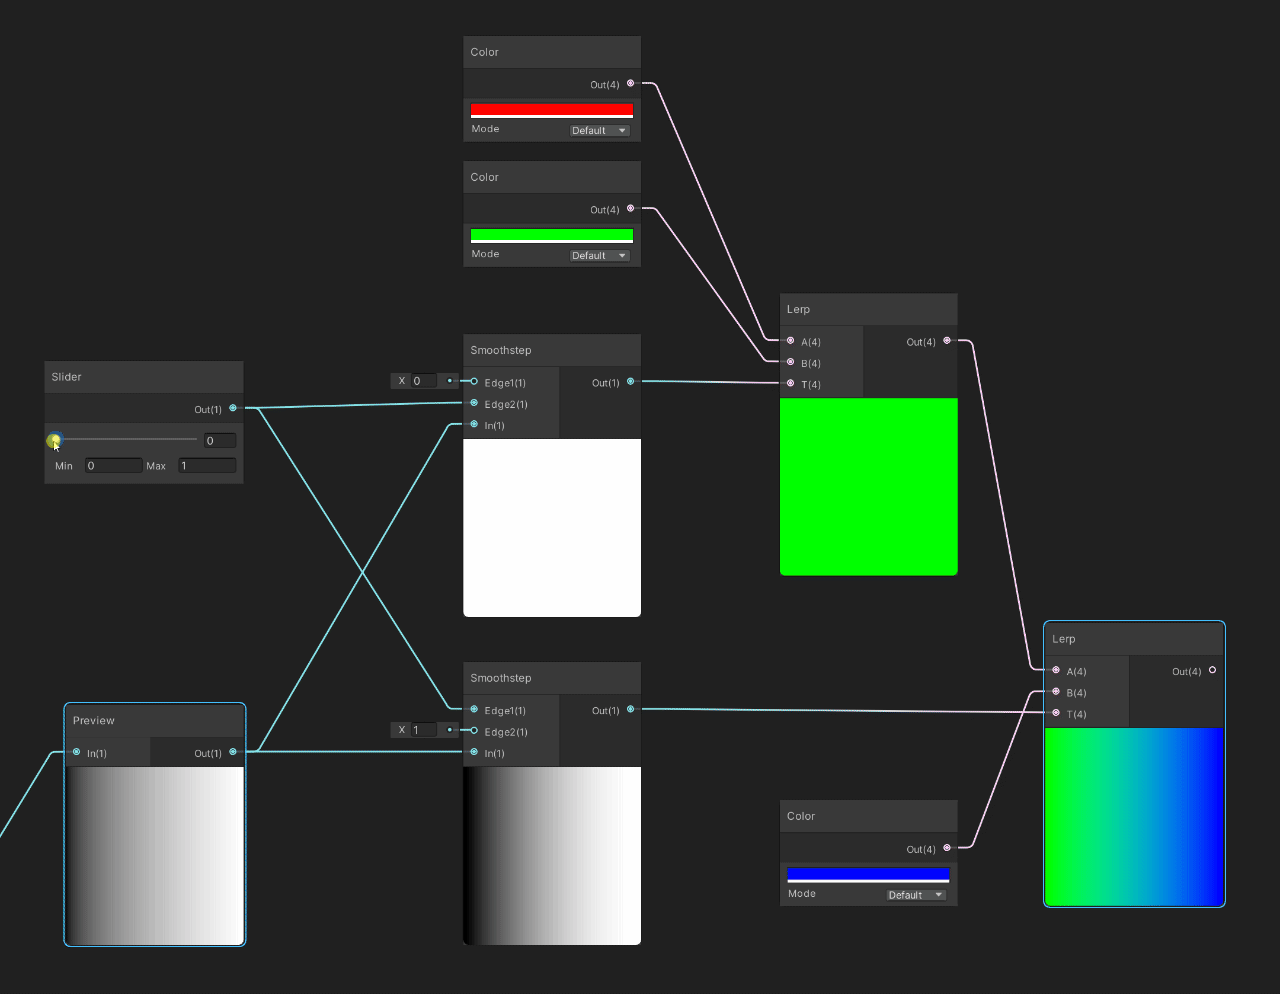Open Mode dropdown on the red Color node

[x=600, y=130]
